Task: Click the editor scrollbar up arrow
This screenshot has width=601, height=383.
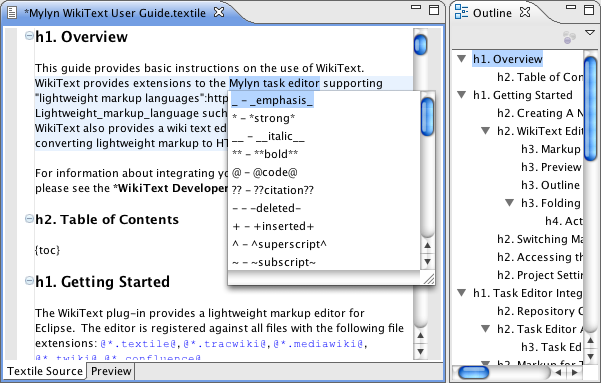Action: point(420,335)
